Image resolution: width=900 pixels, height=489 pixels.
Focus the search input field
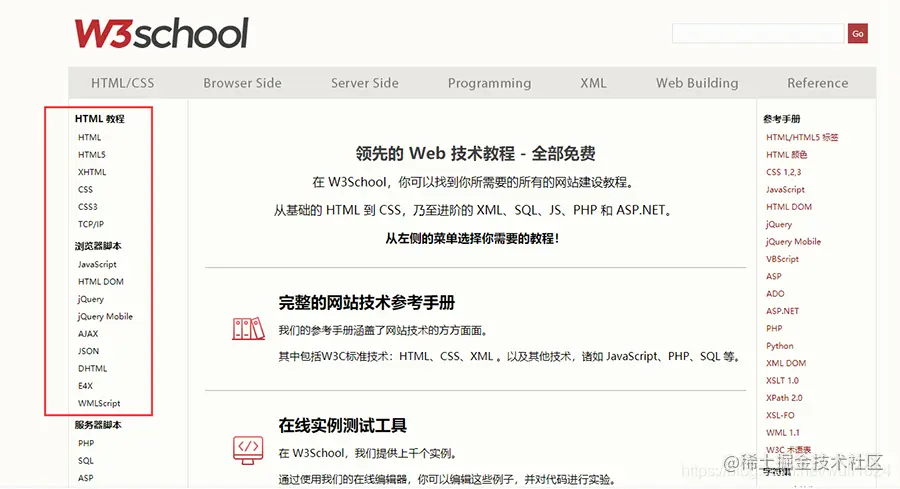coord(758,34)
